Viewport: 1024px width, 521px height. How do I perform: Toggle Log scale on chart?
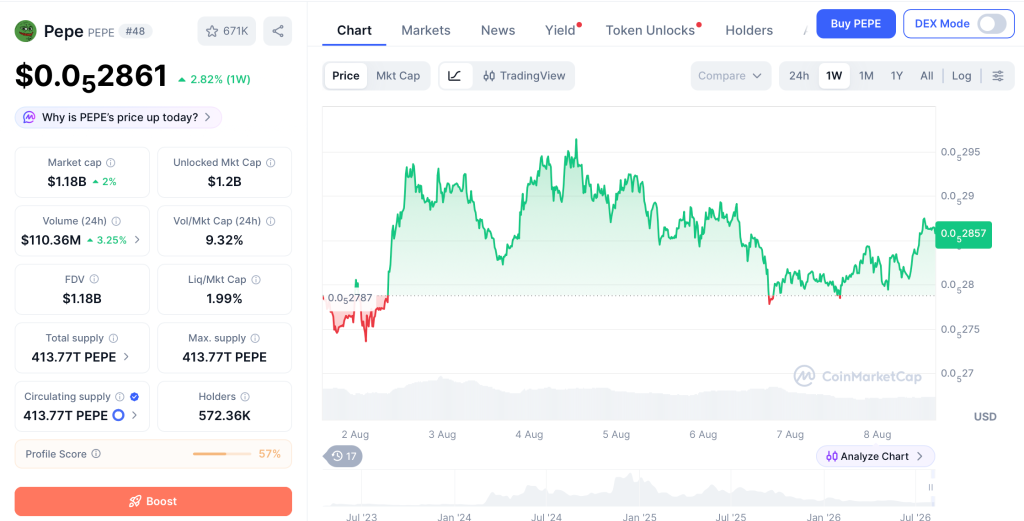coord(961,76)
